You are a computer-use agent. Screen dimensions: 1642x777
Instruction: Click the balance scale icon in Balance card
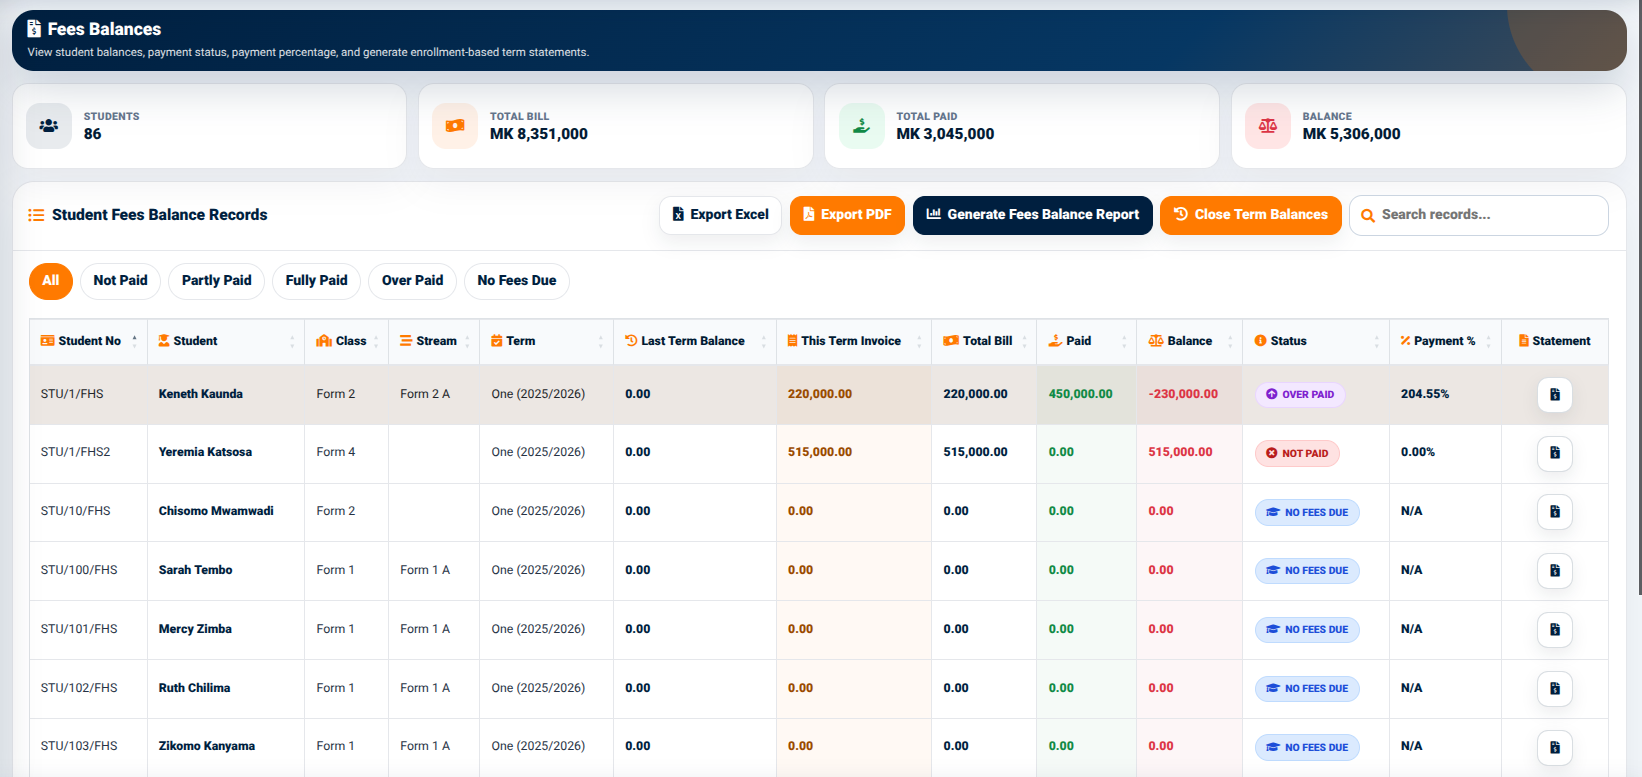(1267, 126)
